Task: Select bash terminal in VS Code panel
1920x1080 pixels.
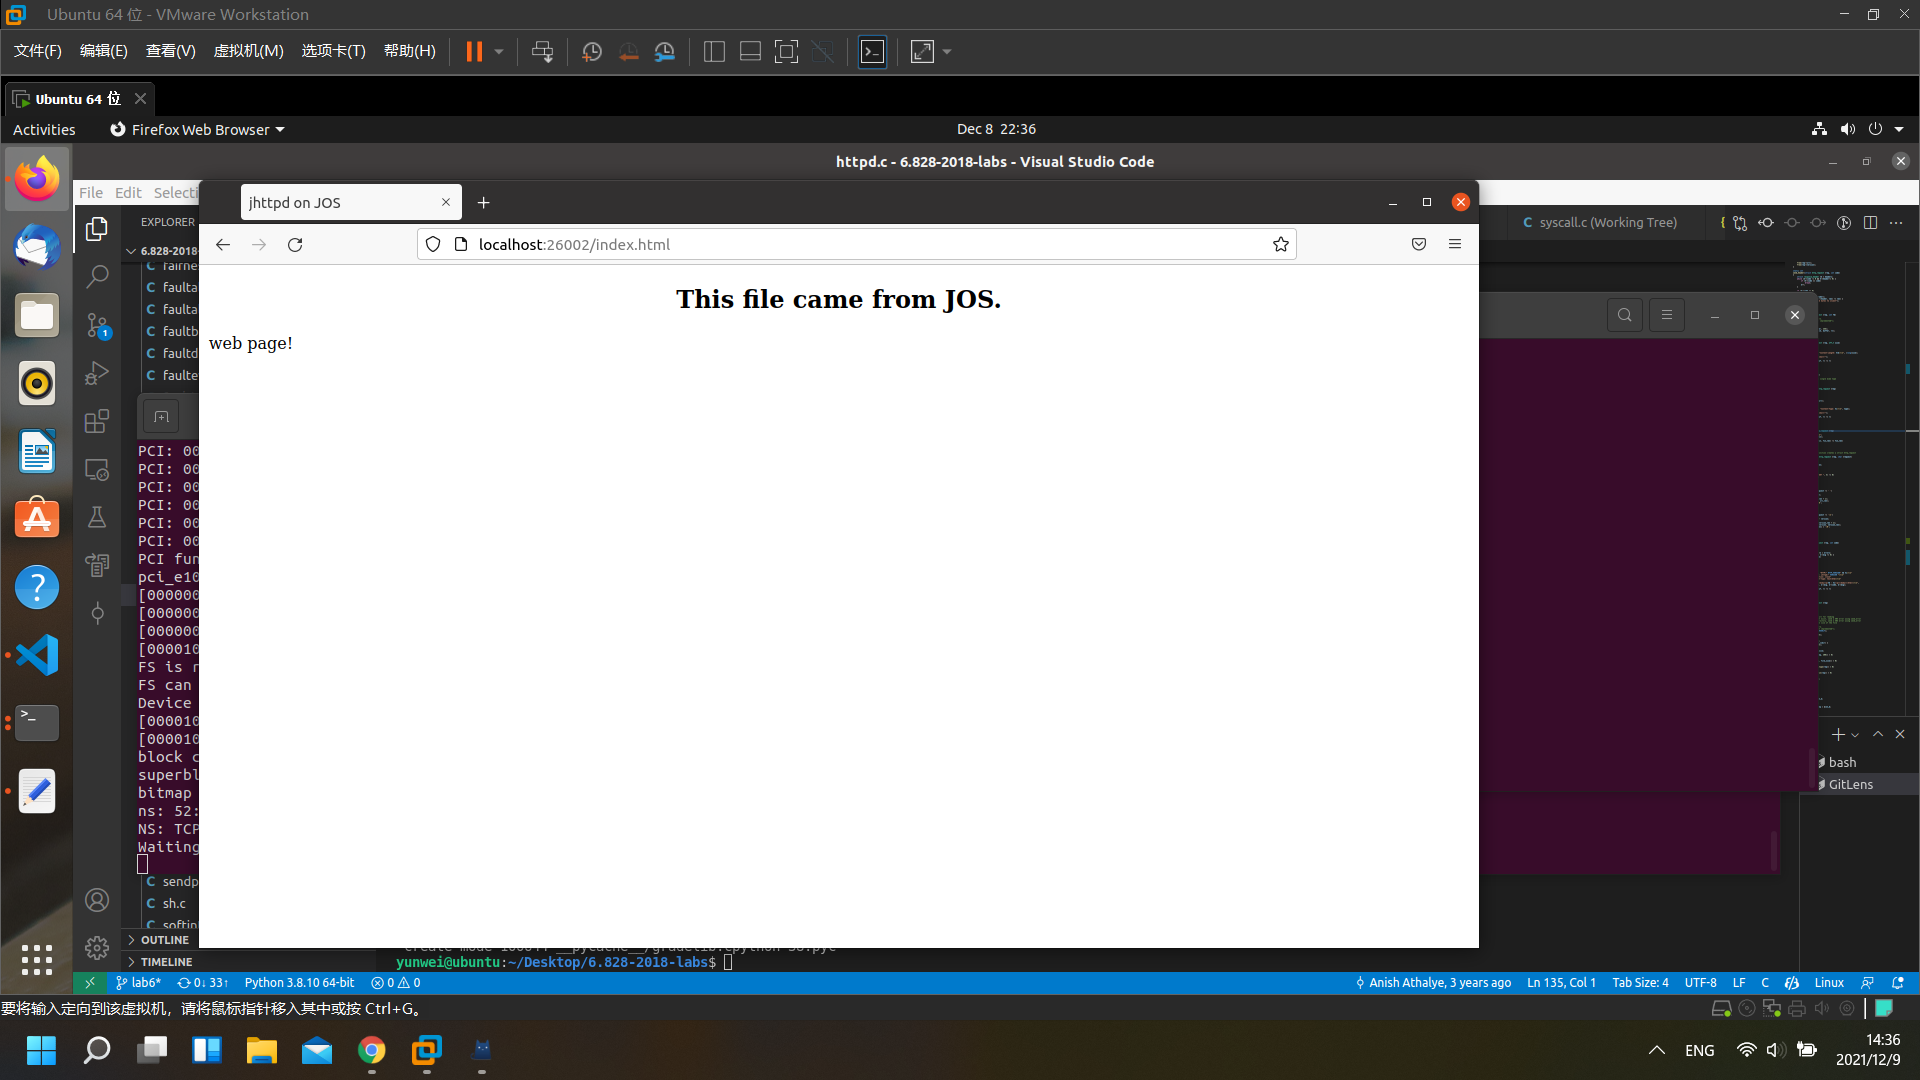Action: [1842, 762]
